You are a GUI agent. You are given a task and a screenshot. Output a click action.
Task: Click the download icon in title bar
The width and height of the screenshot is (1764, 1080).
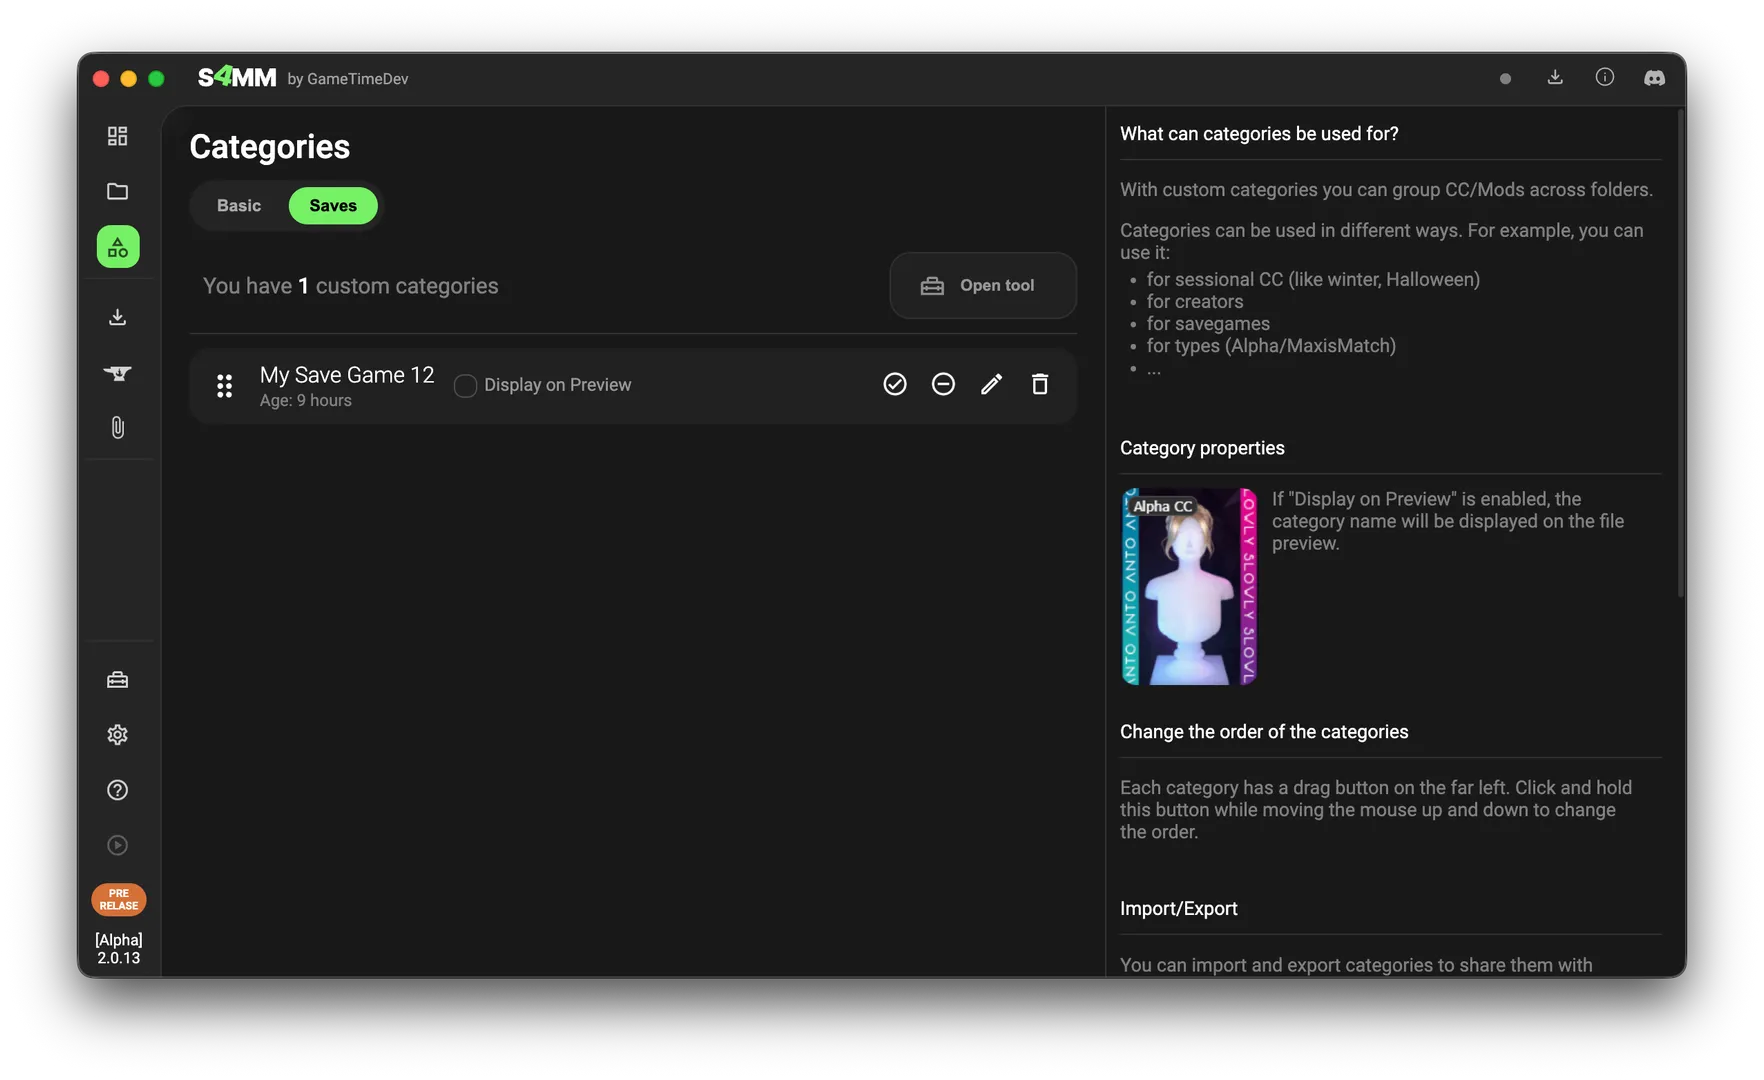click(x=1555, y=77)
